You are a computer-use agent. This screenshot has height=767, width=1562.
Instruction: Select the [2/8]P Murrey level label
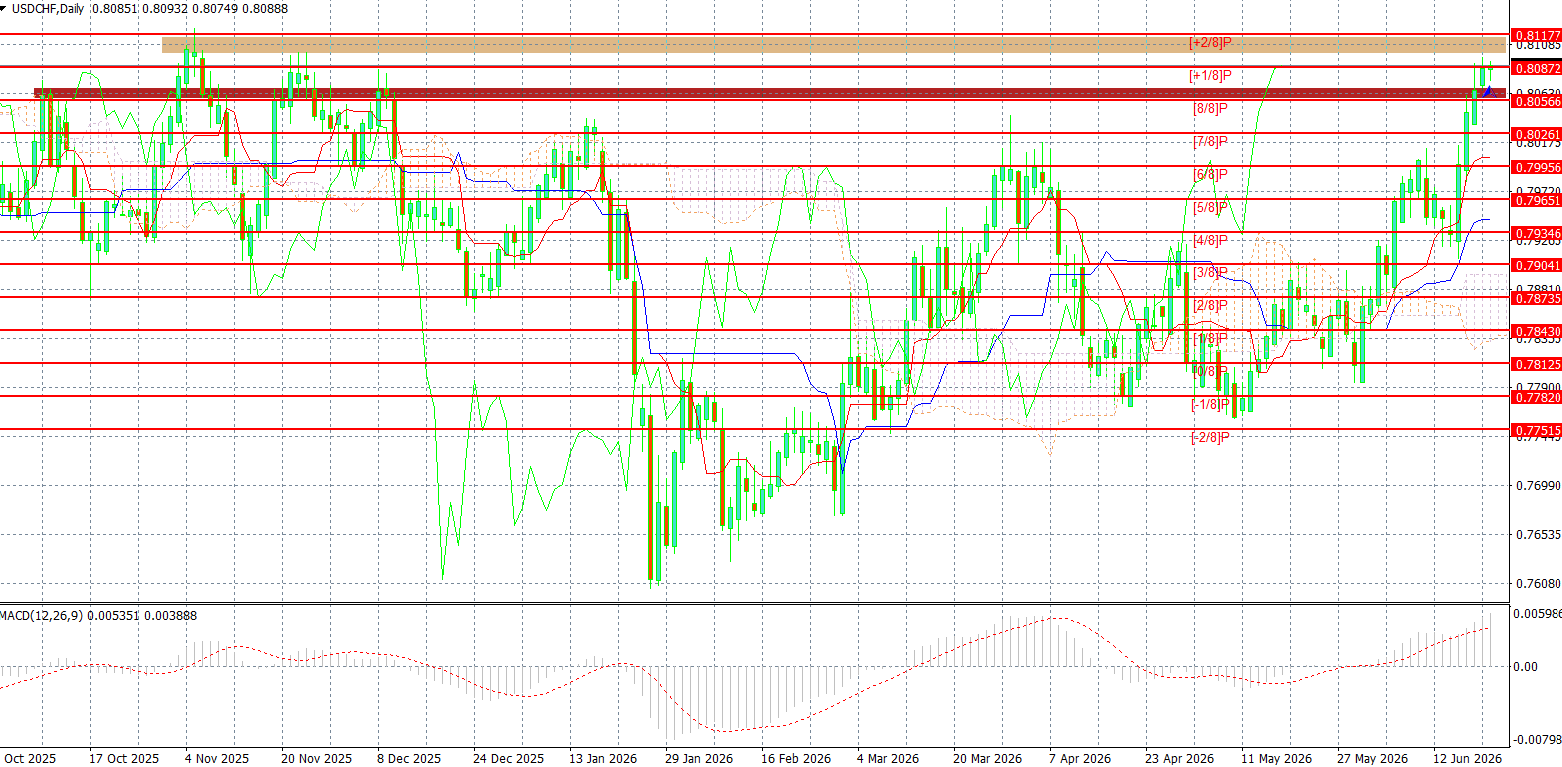pyautogui.click(x=1210, y=306)
